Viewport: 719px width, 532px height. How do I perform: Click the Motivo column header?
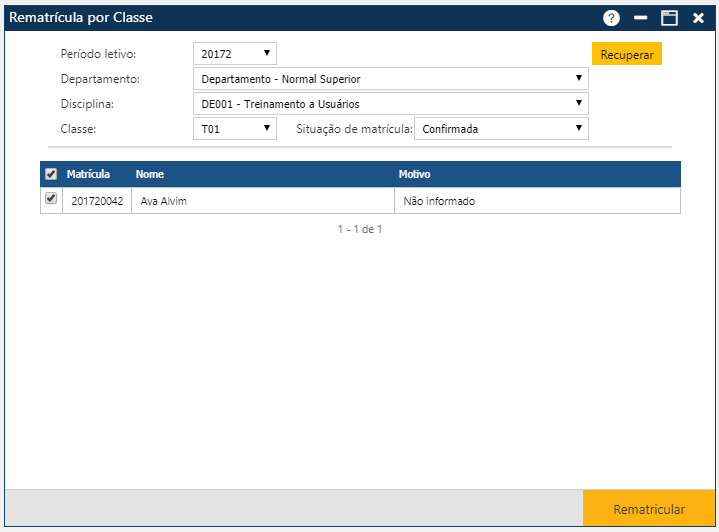414,174
